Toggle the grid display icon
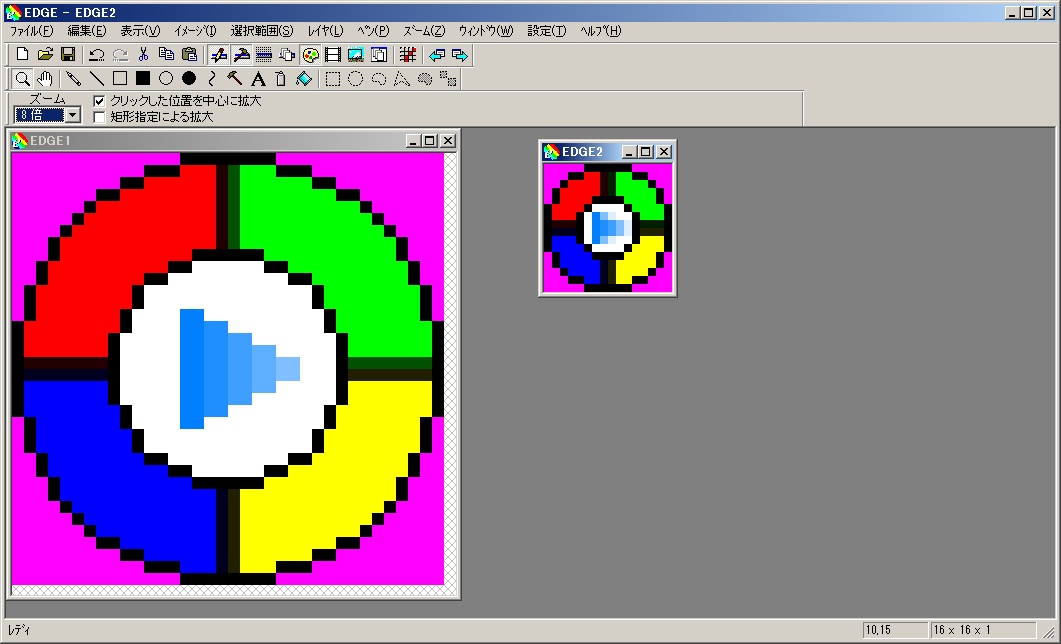The height and width of the screenshot is (644, 1061). pyautogui.click(x=407, y=55)
